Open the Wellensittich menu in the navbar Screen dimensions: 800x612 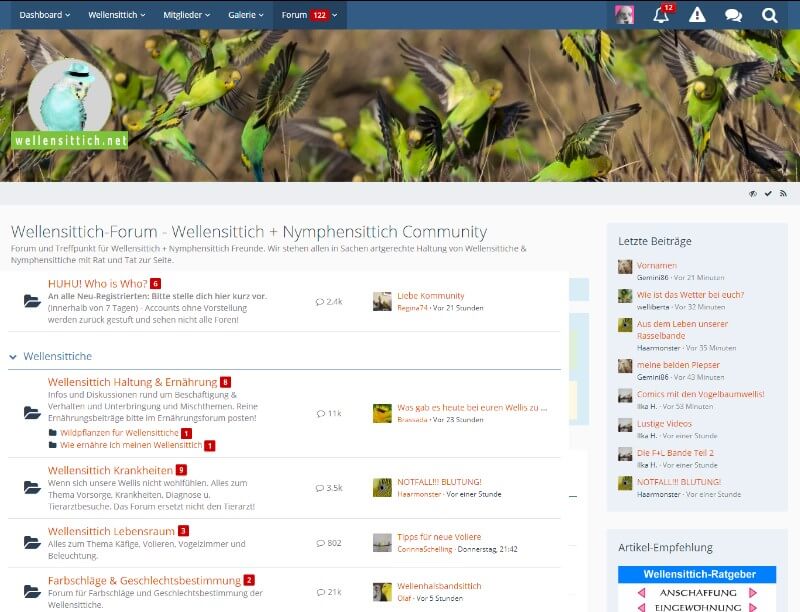point(114,15)
